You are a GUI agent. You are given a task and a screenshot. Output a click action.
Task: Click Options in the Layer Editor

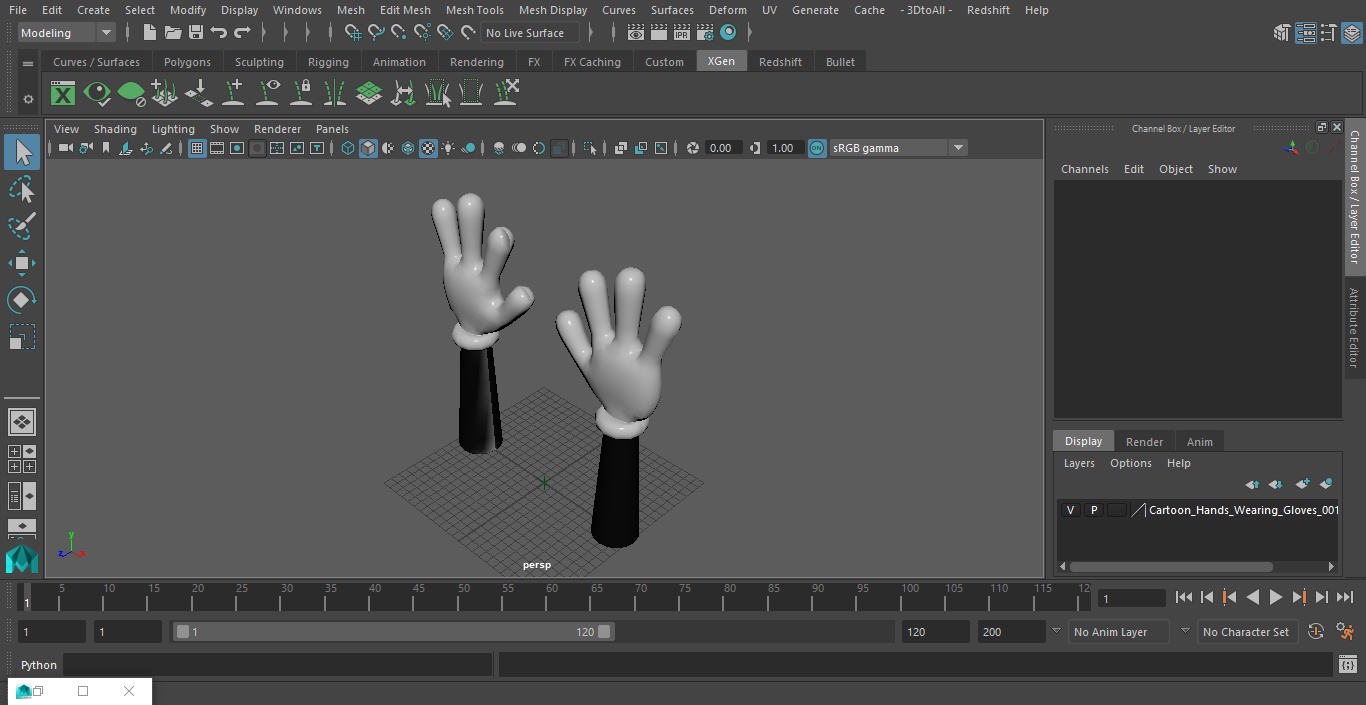(1130, 463)
